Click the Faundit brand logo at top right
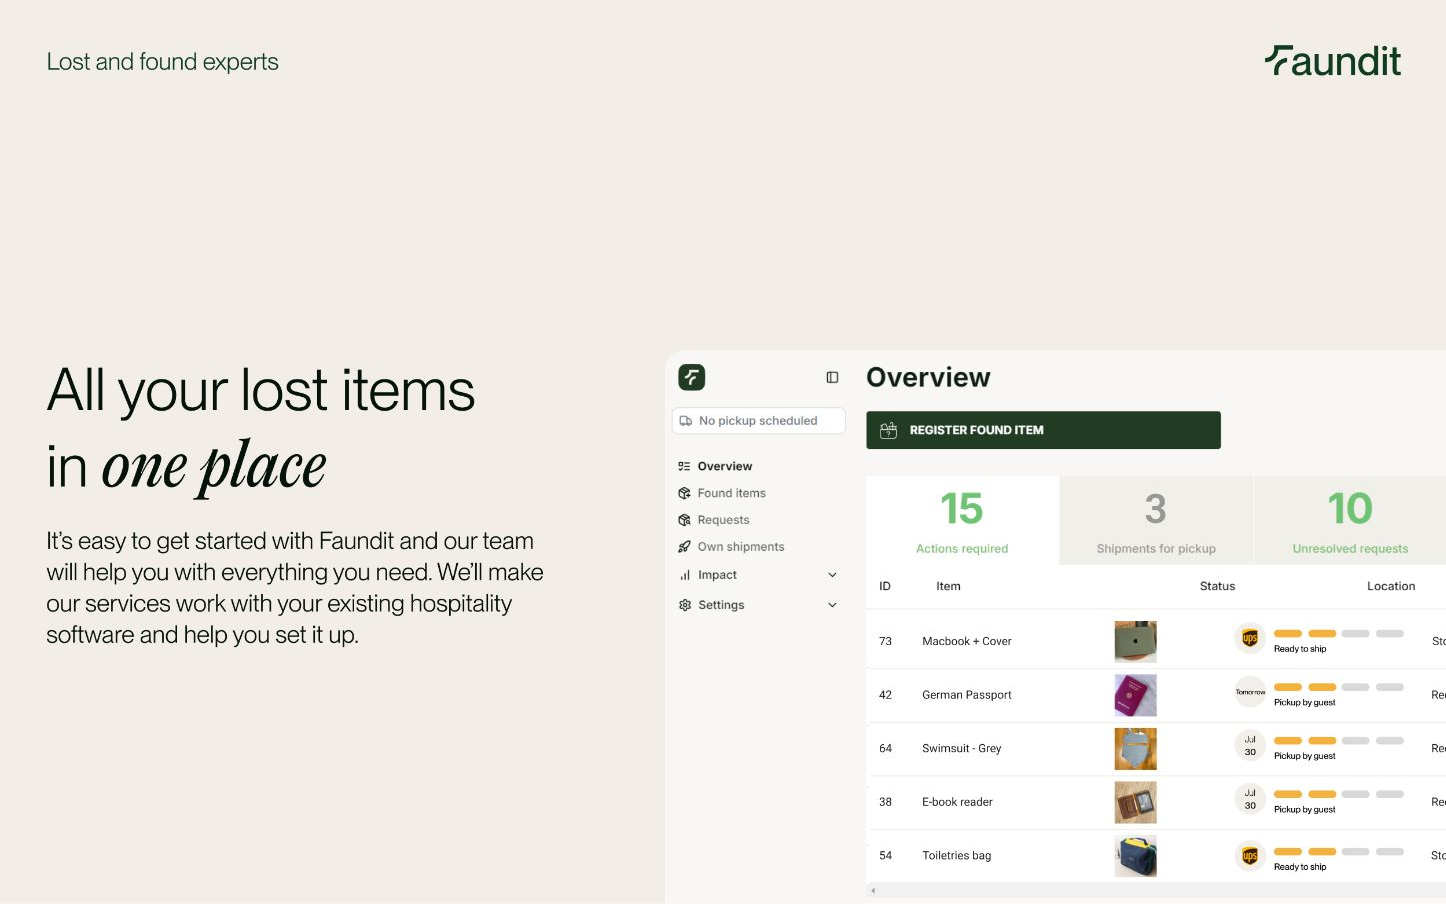Viewport: 1446px width, 904px height. 1333,61
